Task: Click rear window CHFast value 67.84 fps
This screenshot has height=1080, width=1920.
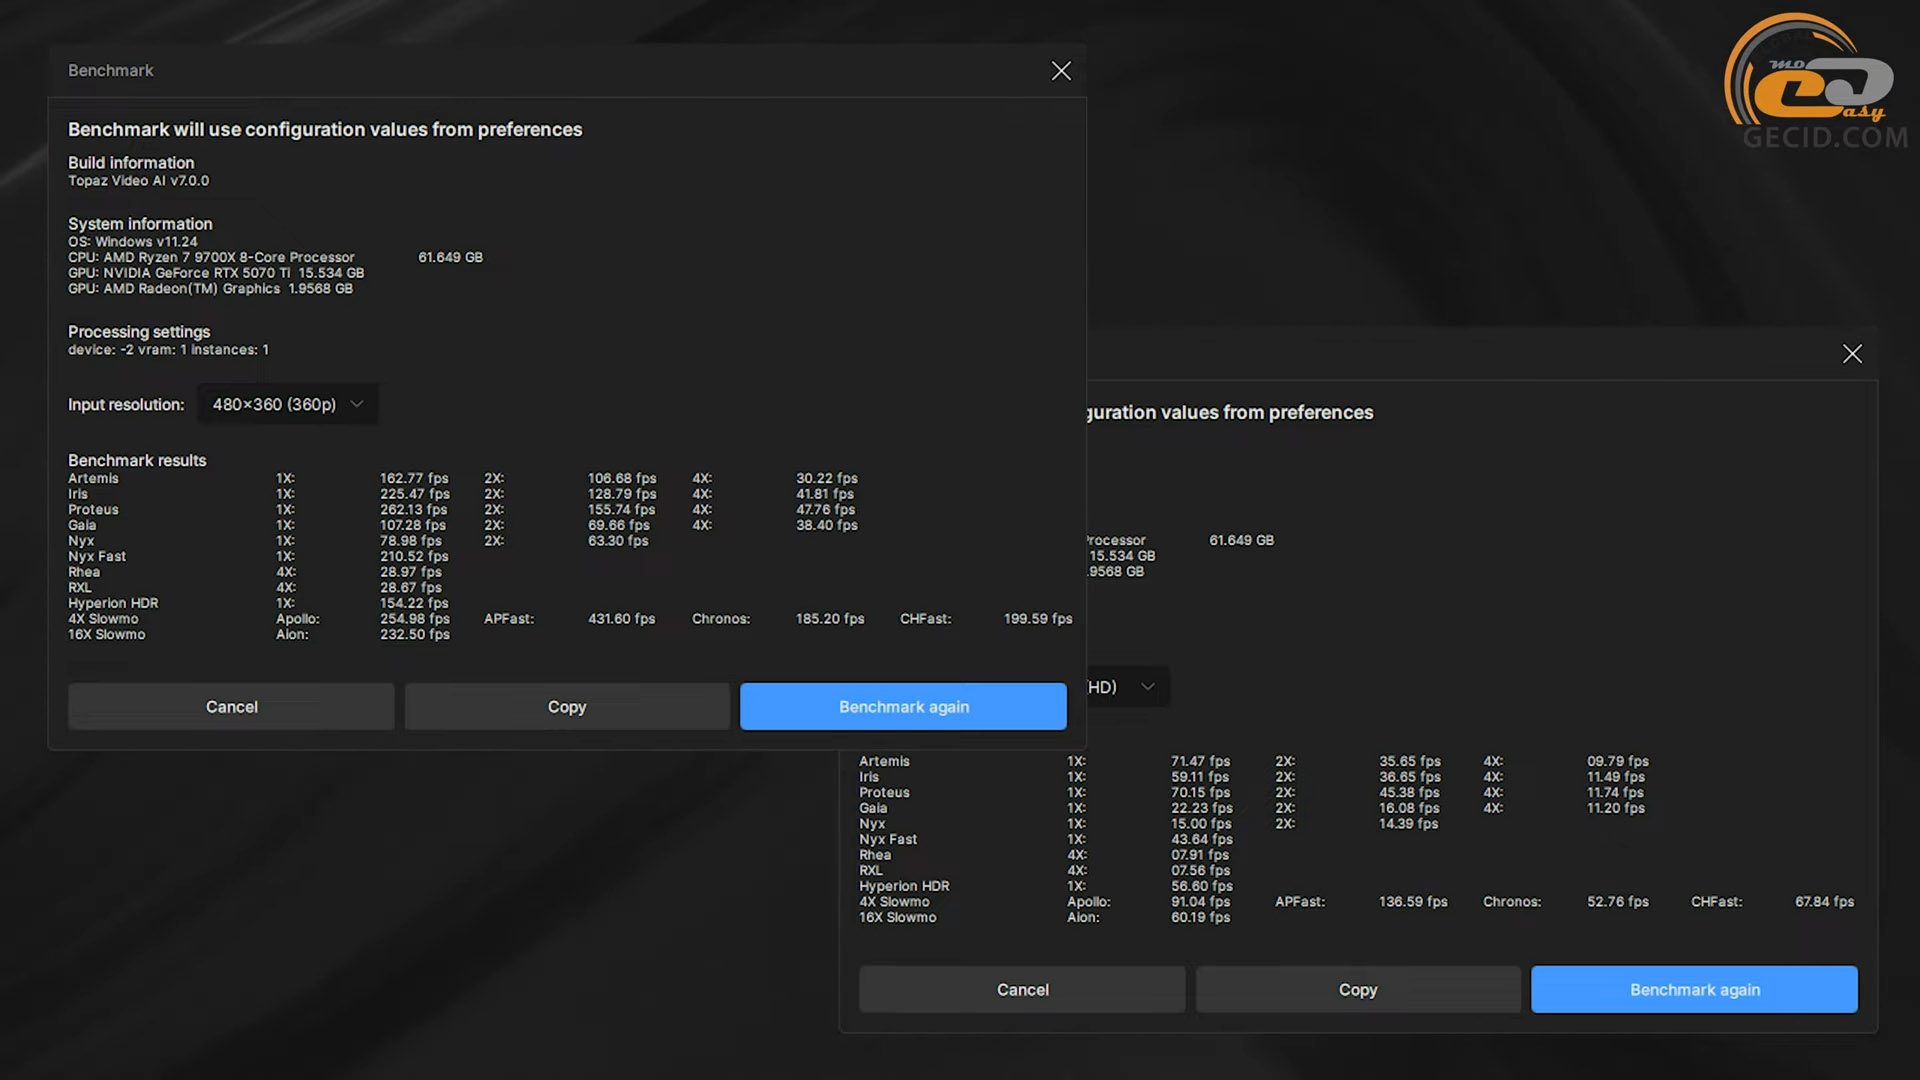Action: tap(1824, 902)
